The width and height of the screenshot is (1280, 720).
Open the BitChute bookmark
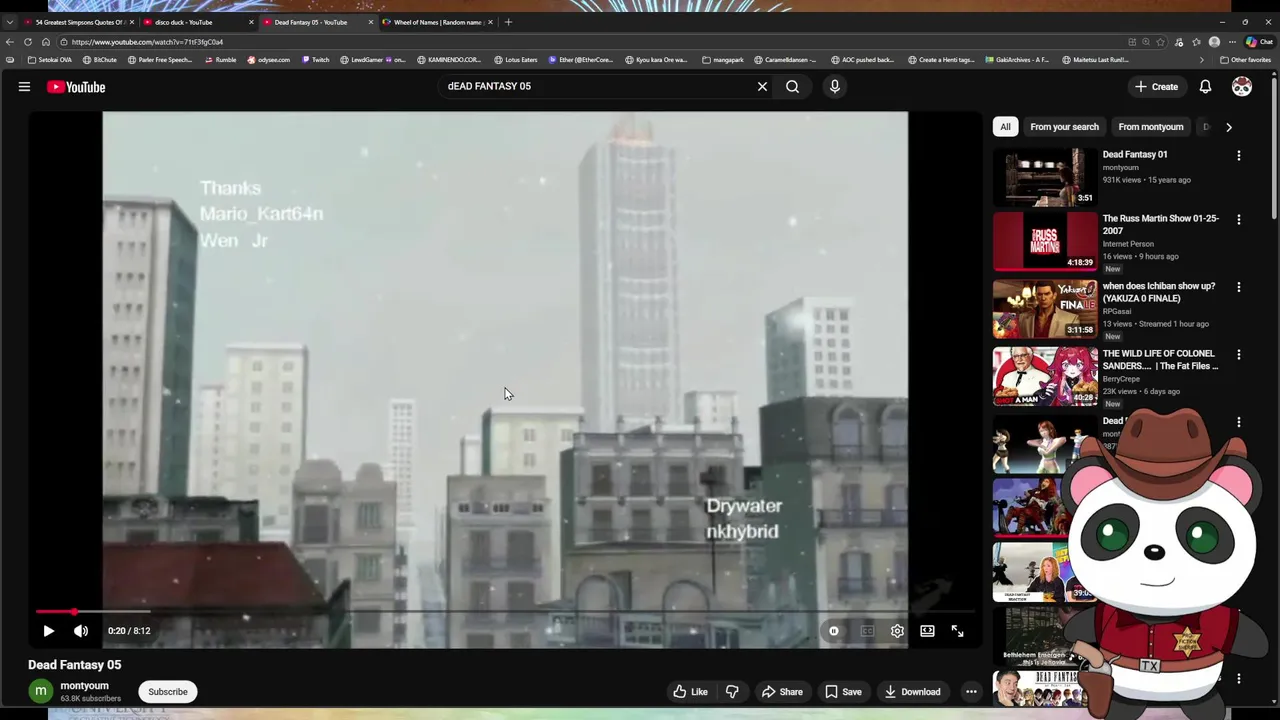(x=100, y=60)
